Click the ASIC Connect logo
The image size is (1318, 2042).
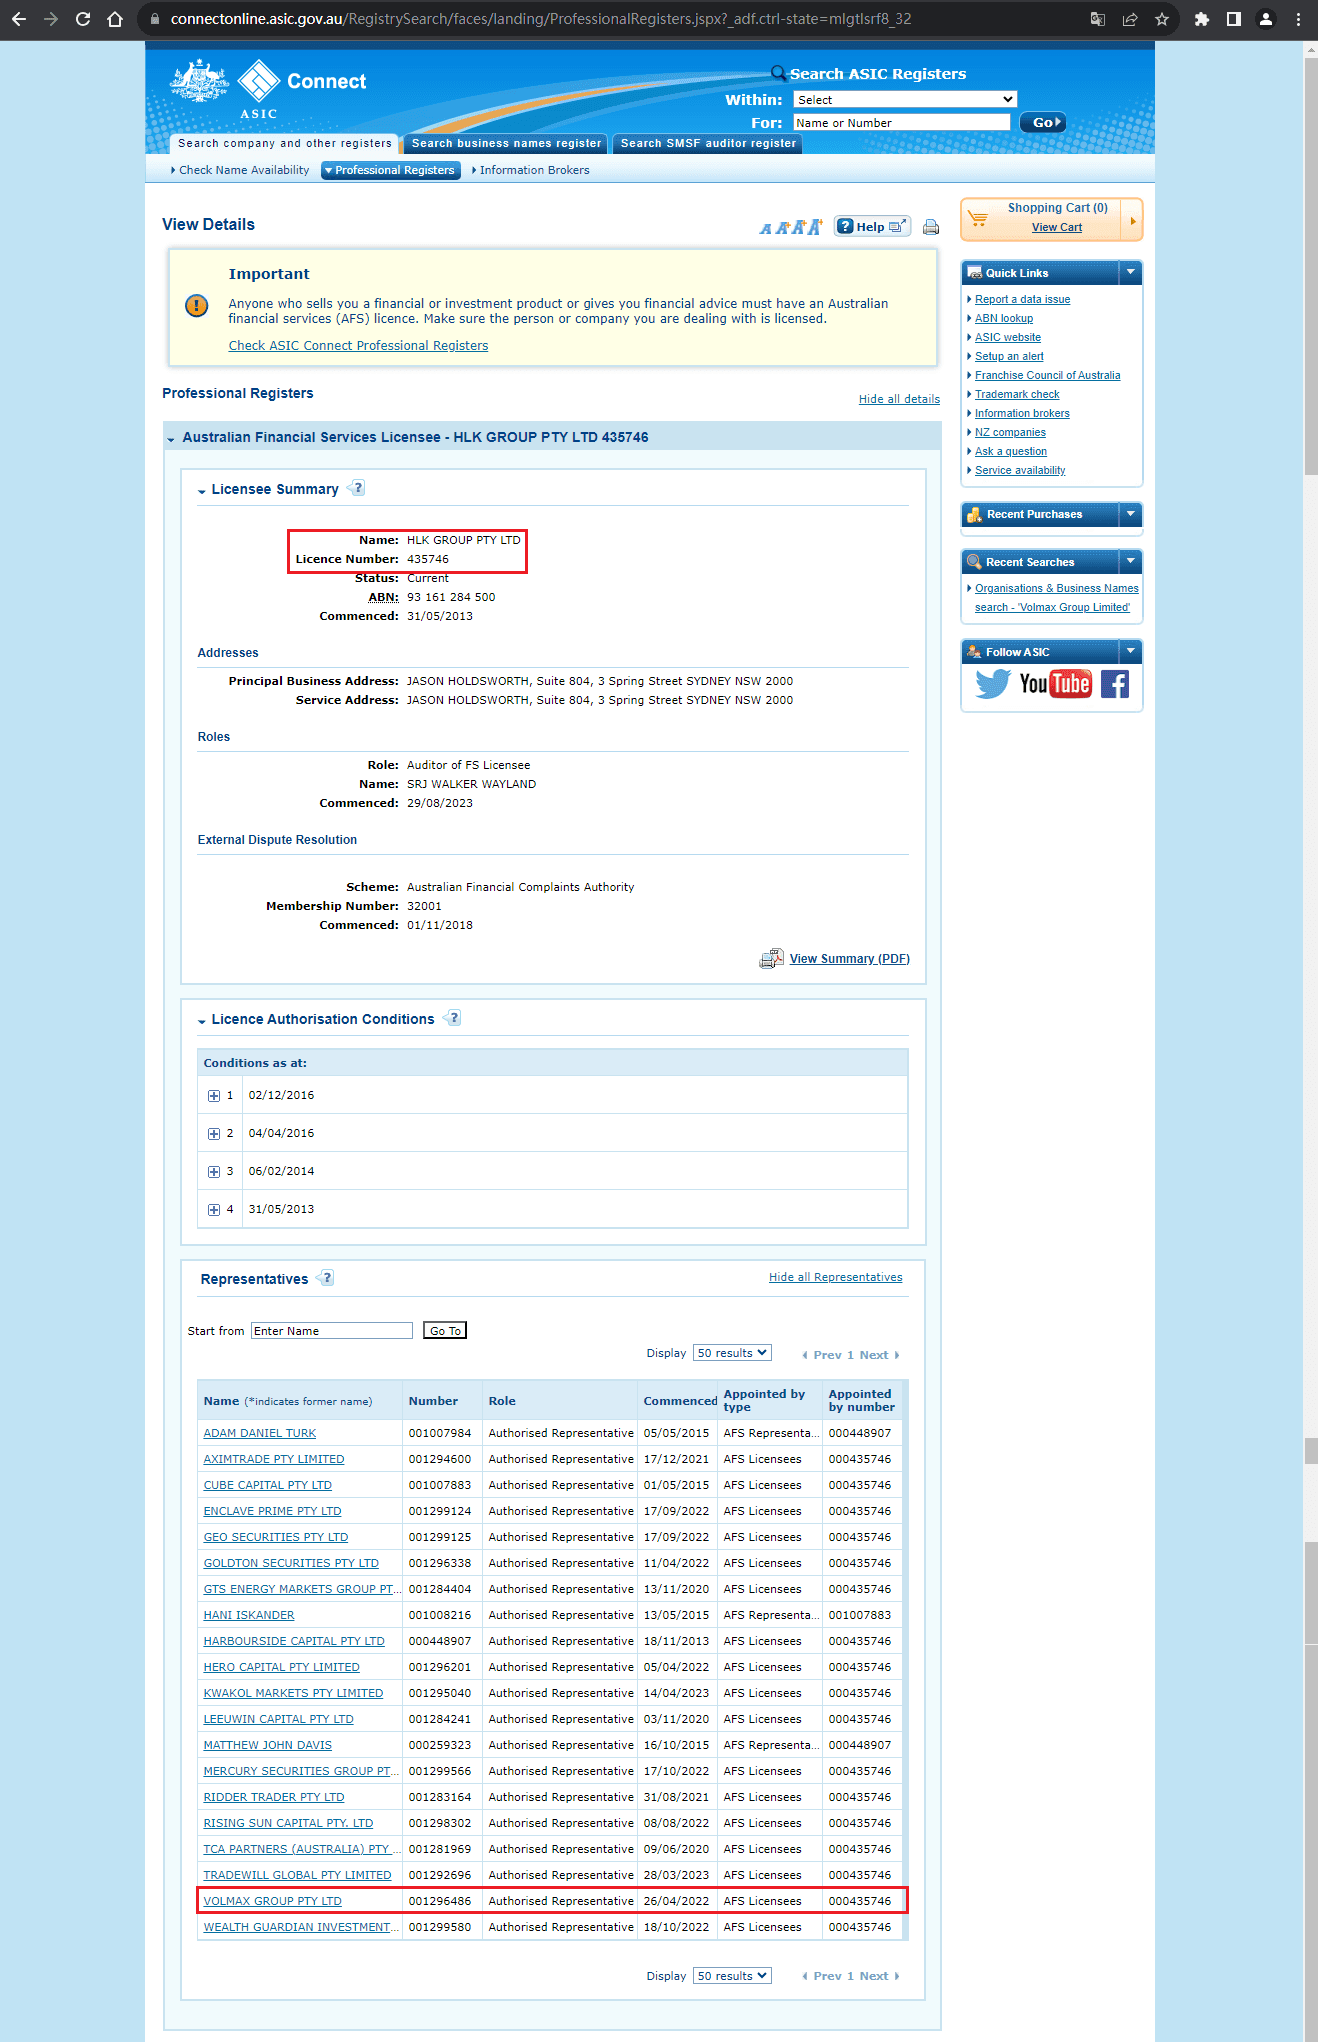coord(268,88)
